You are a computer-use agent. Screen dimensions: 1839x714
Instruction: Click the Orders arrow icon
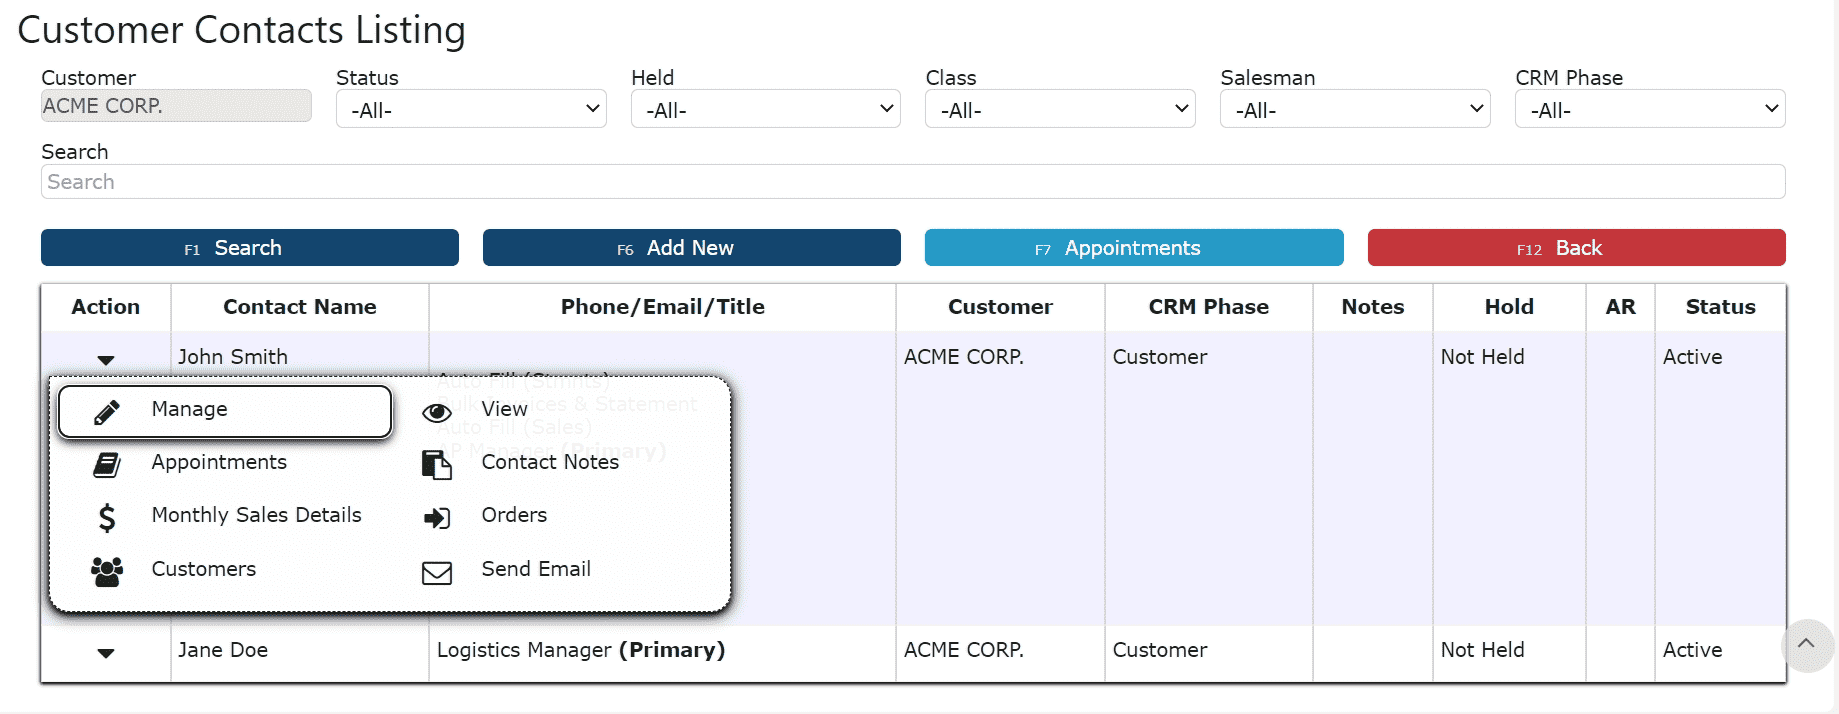tap(437, 518)
